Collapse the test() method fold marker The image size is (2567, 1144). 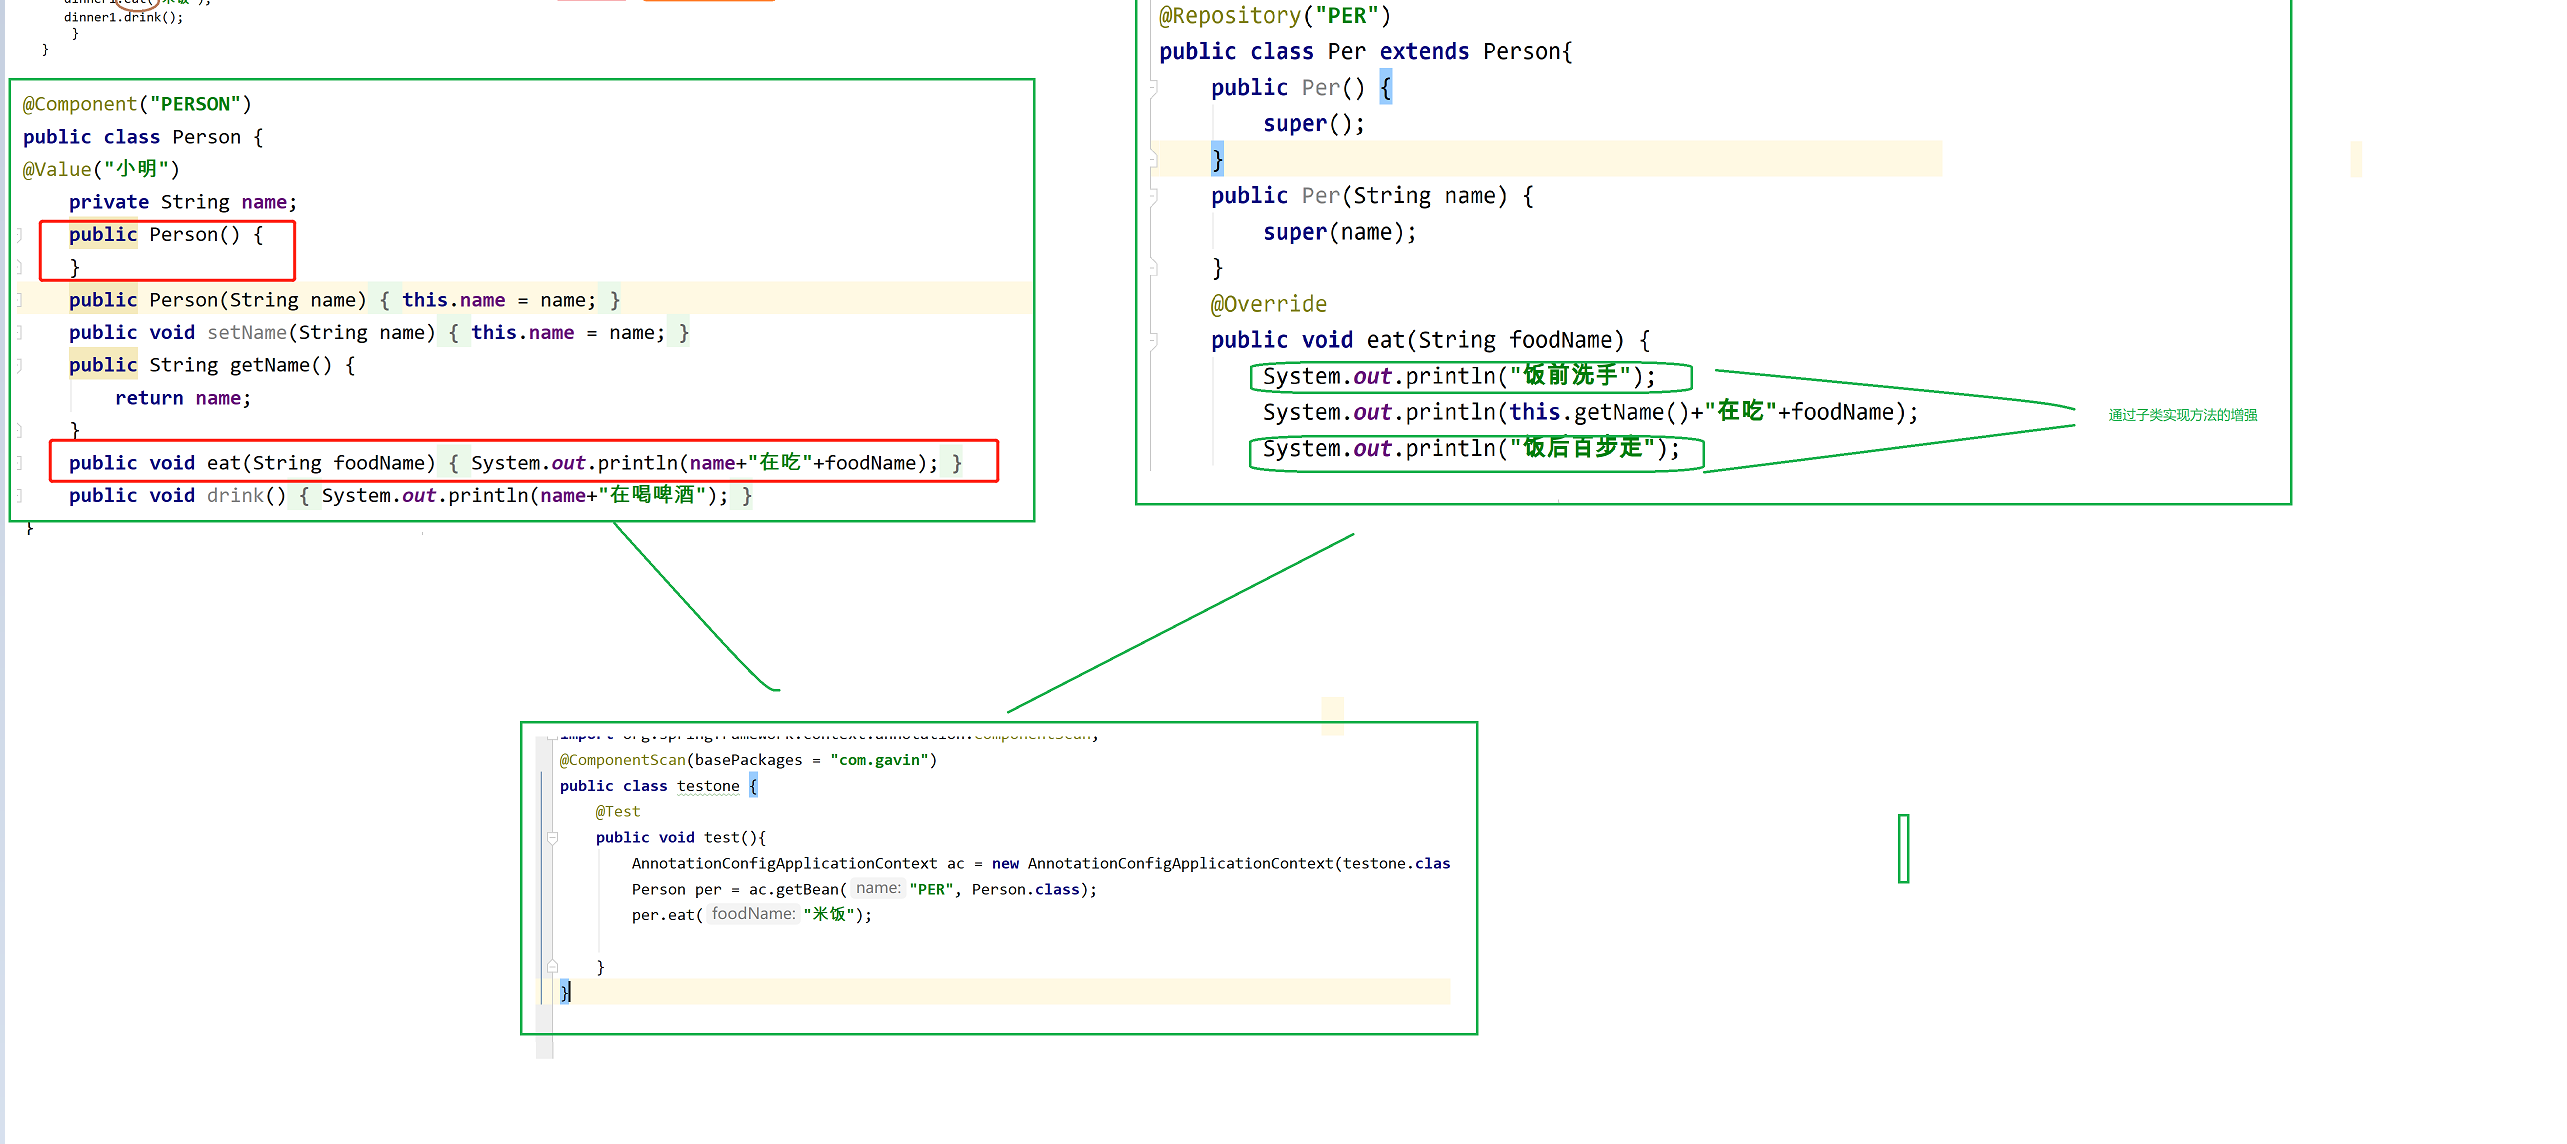coord(552,838)
